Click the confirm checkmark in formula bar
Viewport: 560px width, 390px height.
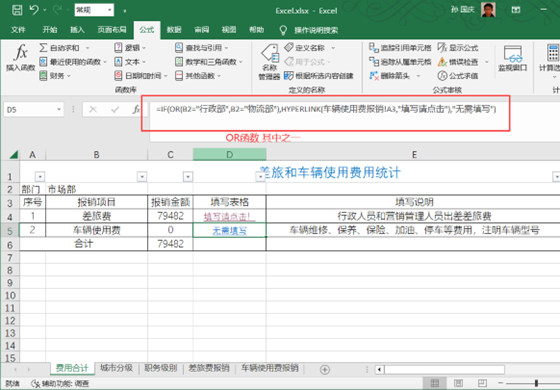pos(115,109)
